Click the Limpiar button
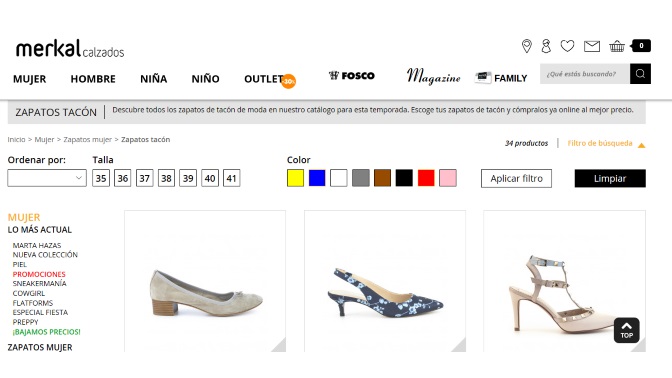Screen dimensions: 672x378 [610, 178]
